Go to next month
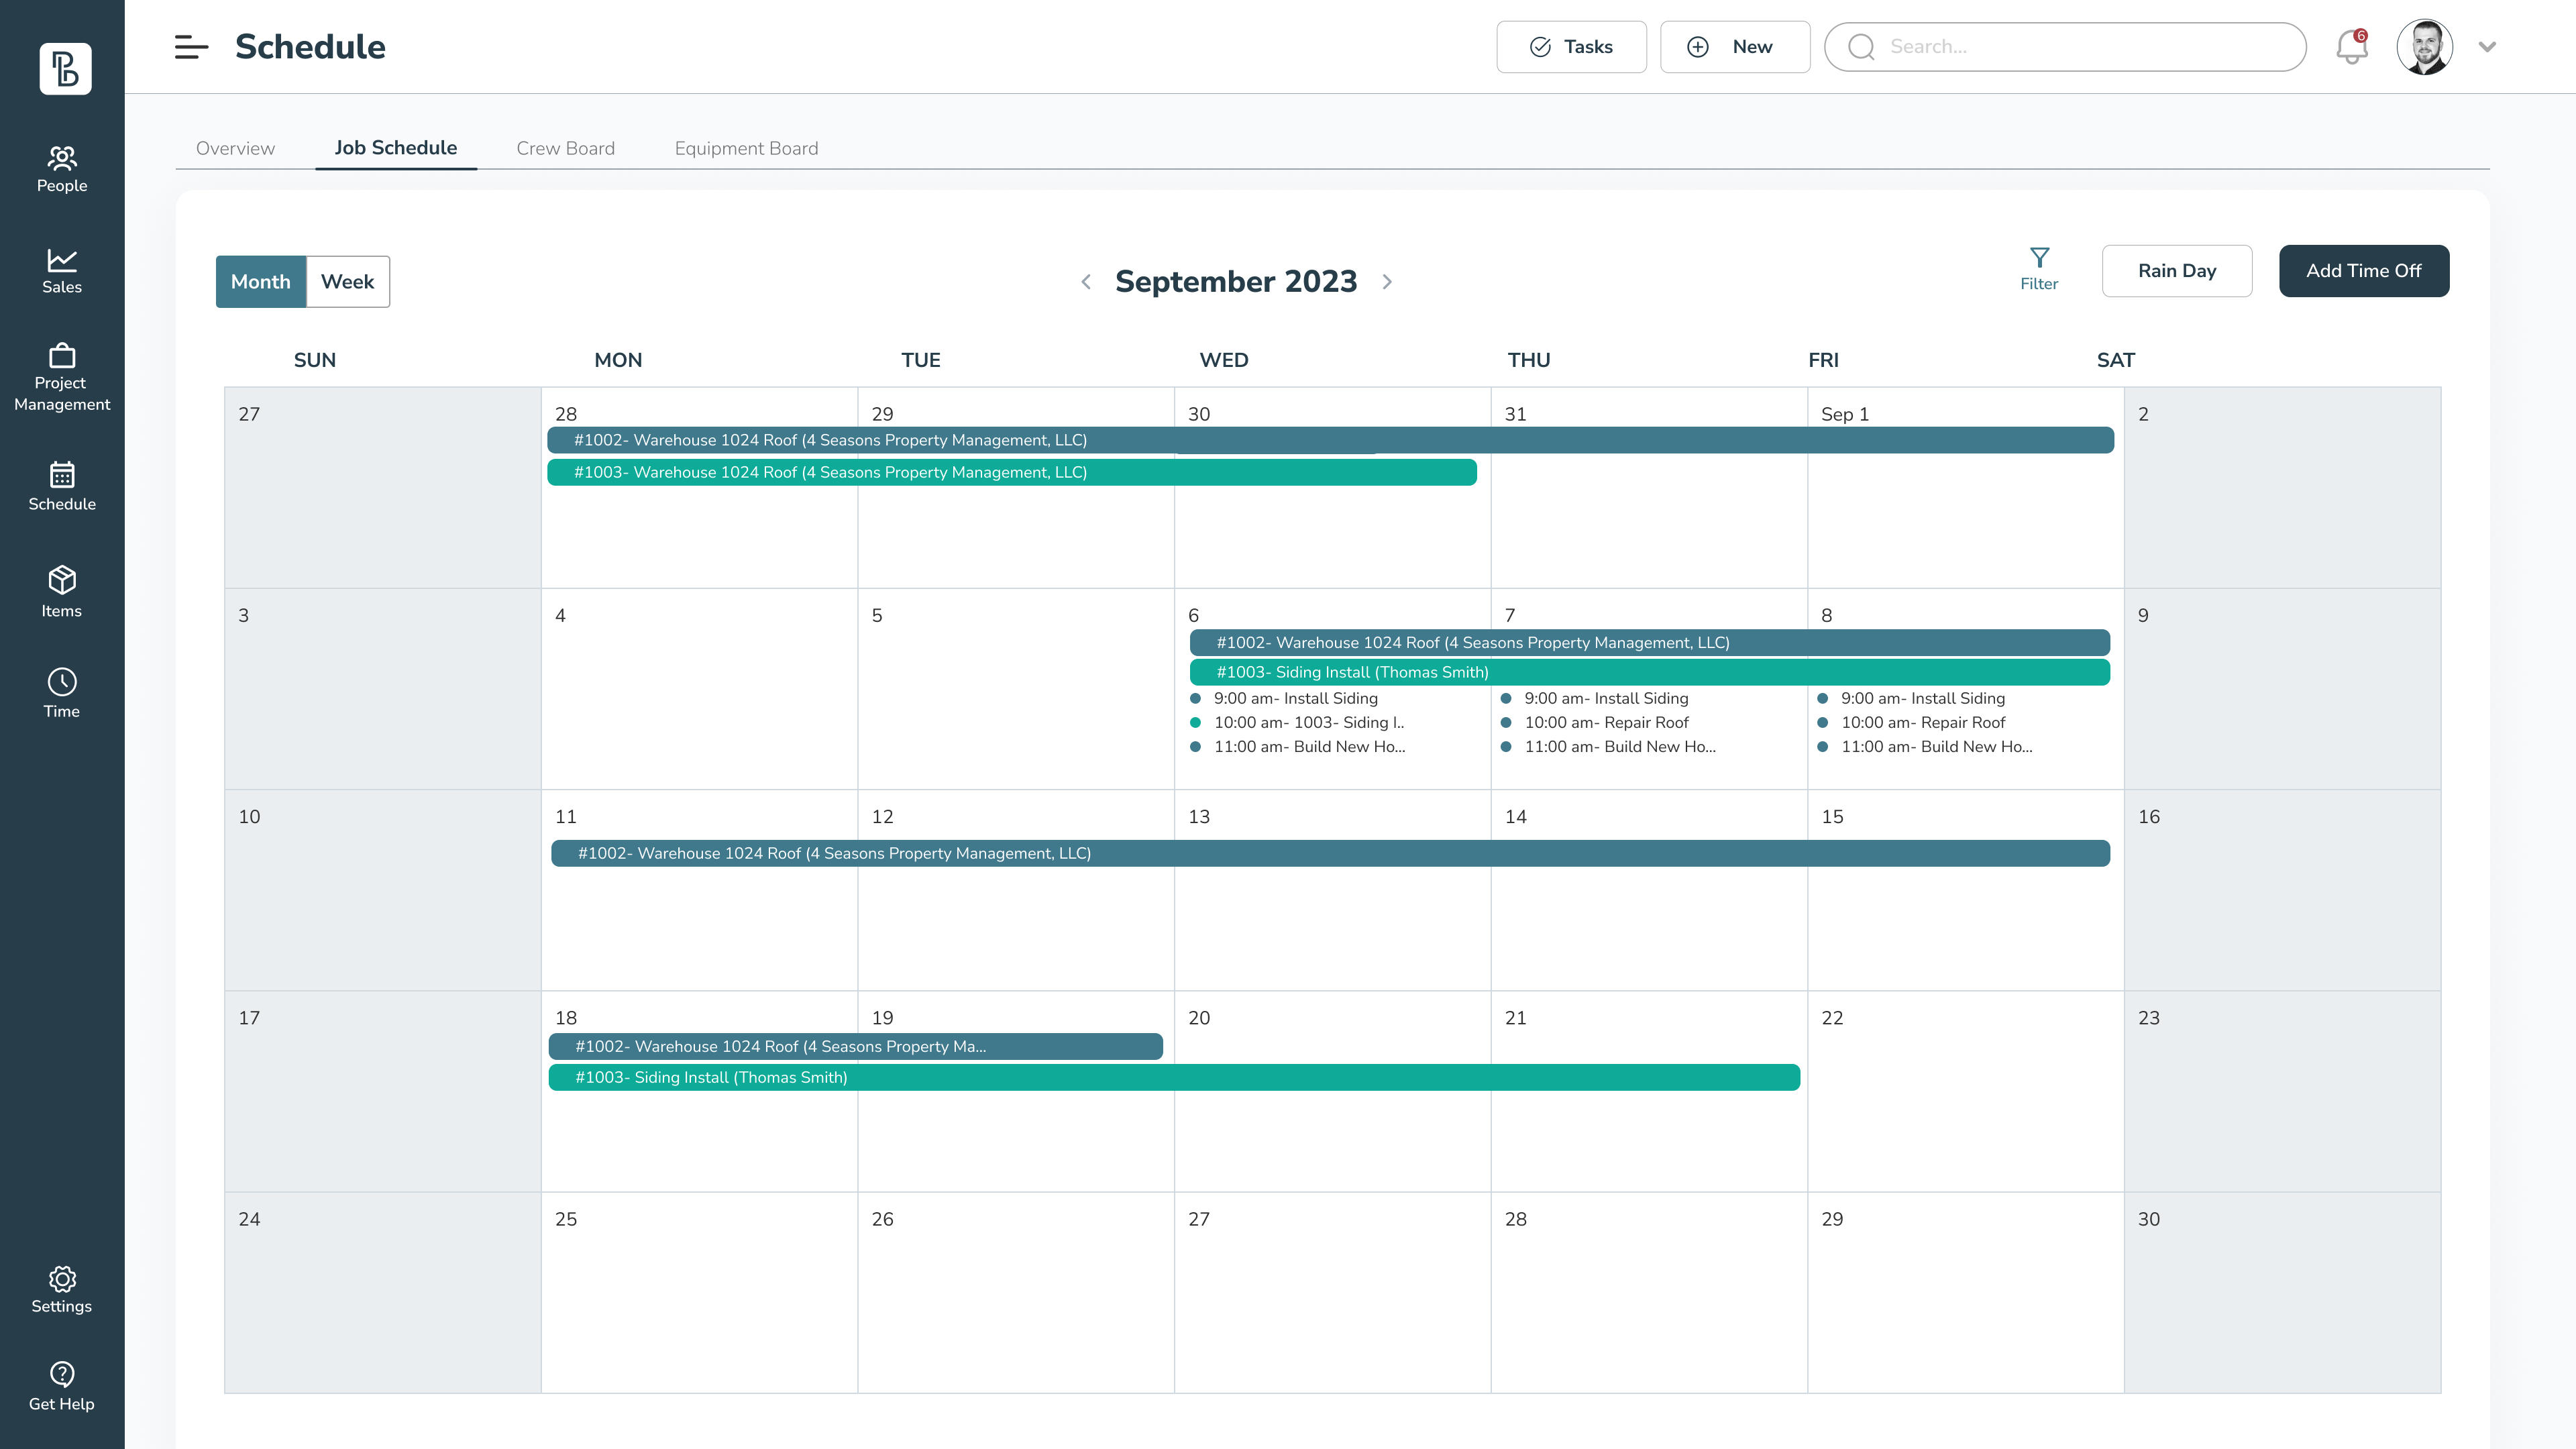Image resolution: width=2576 pixels, height=1449 pixels. pos(1387,282)
